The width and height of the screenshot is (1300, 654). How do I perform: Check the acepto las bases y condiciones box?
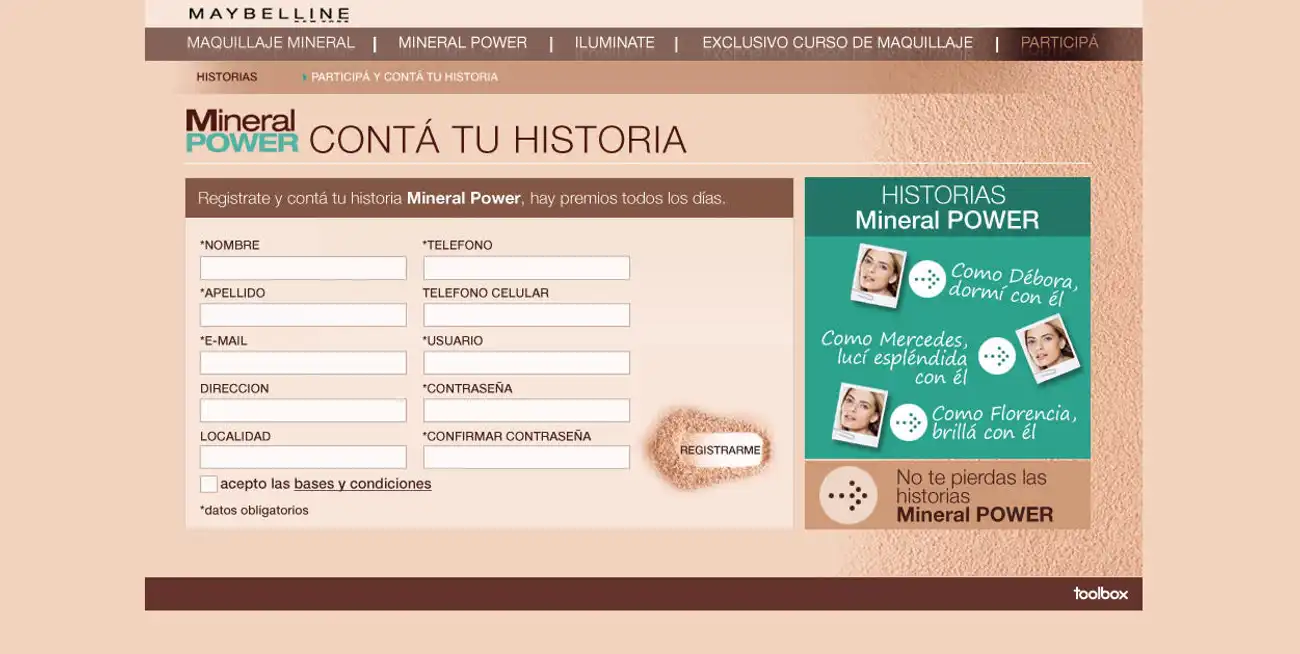pyautogui.click(x=208, y=484)
